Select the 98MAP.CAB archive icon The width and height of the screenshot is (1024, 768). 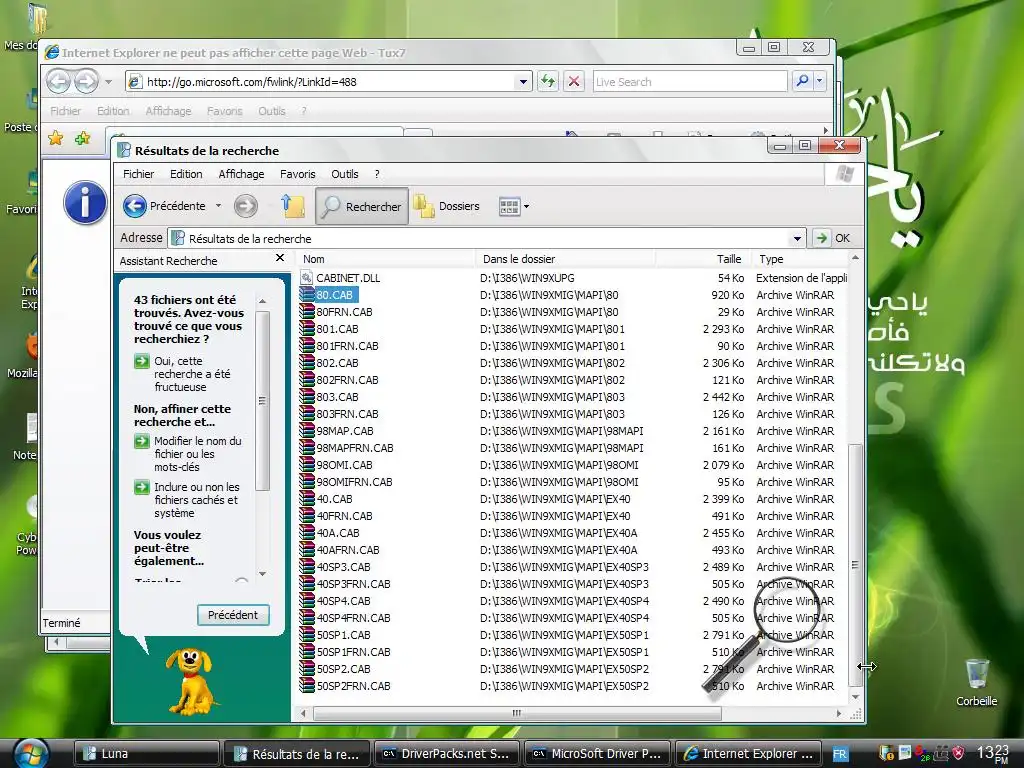pos(307,430)
